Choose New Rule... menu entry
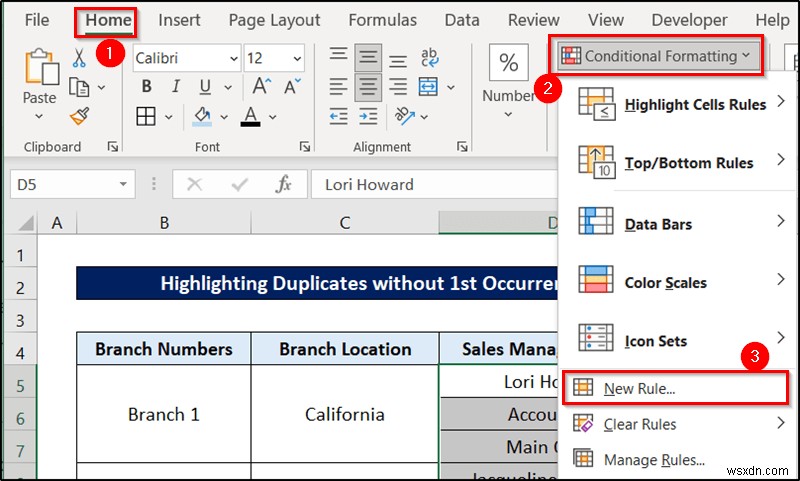Image resolution: width=800 pixels, height=481 pixels. click(675, 388)
